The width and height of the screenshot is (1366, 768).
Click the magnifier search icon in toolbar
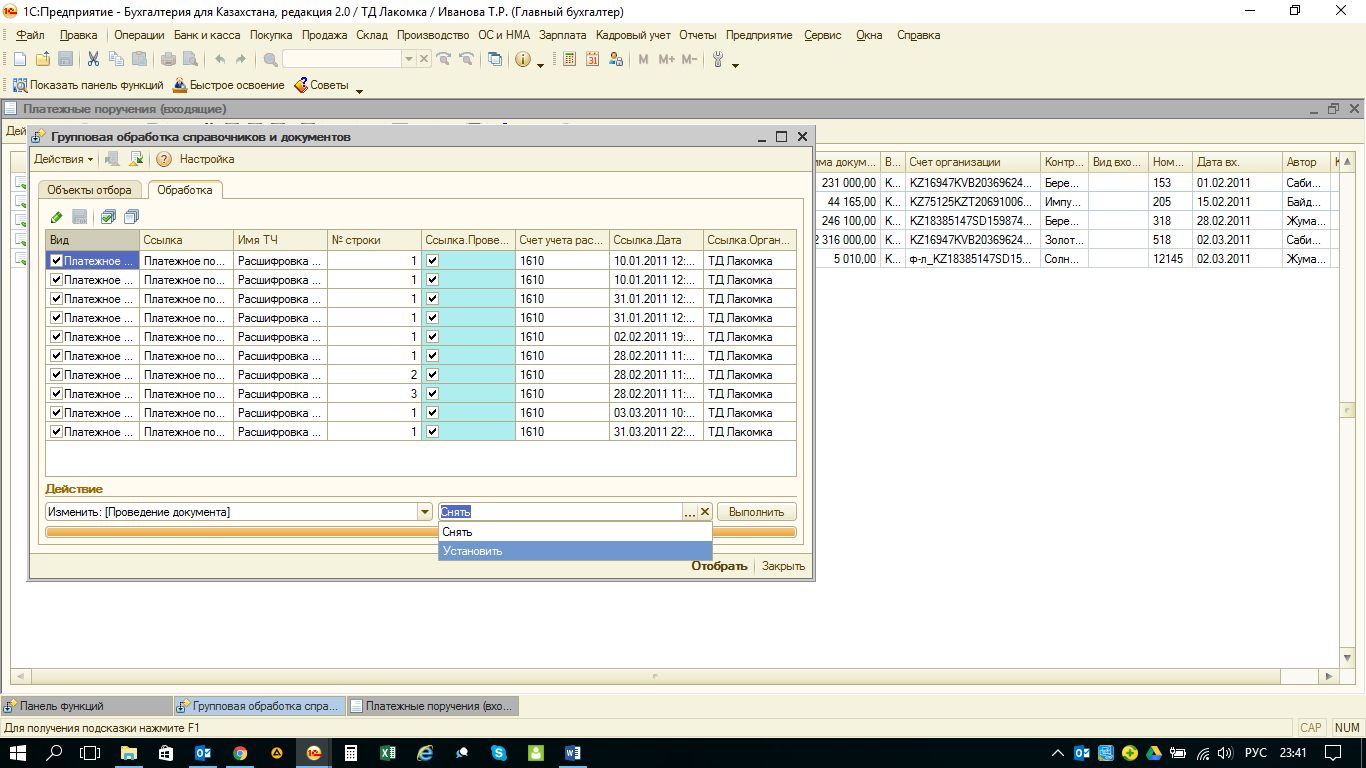coord(271,60)
